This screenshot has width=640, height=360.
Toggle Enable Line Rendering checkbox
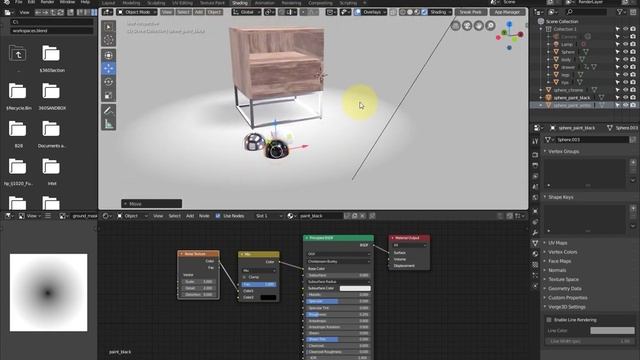pyautogui.click(x=549, y=320)
